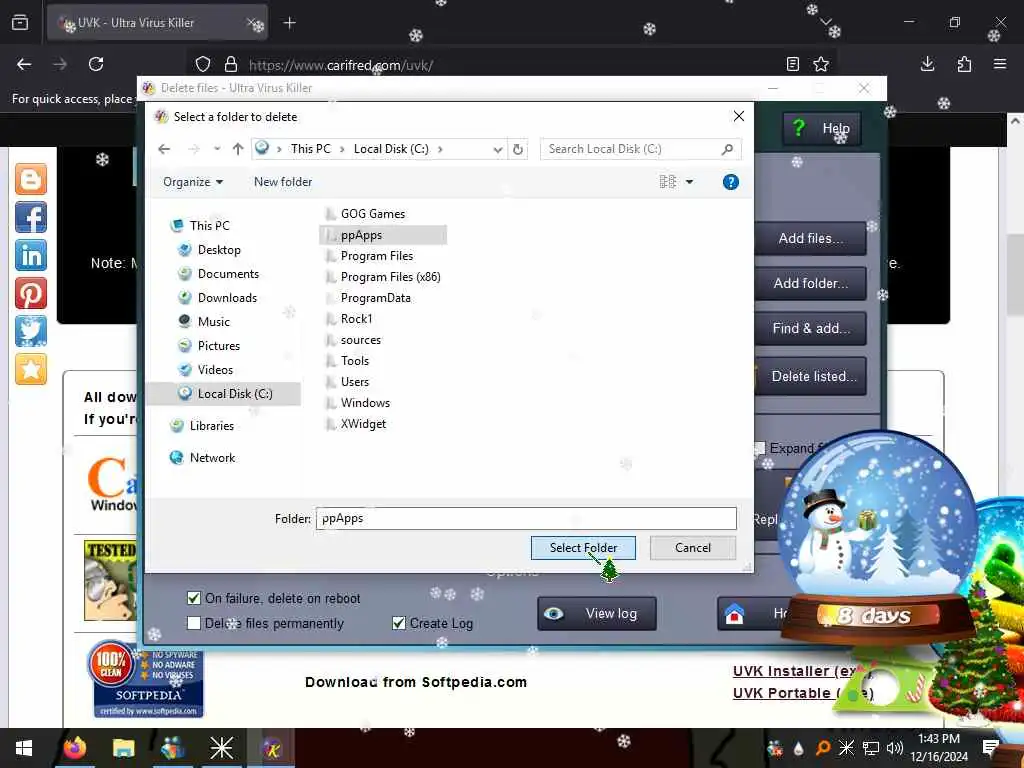This screenshot has width=1024, height=768.
Task: Click the LinkedIn share icon
Action: (x=31, y=255)
